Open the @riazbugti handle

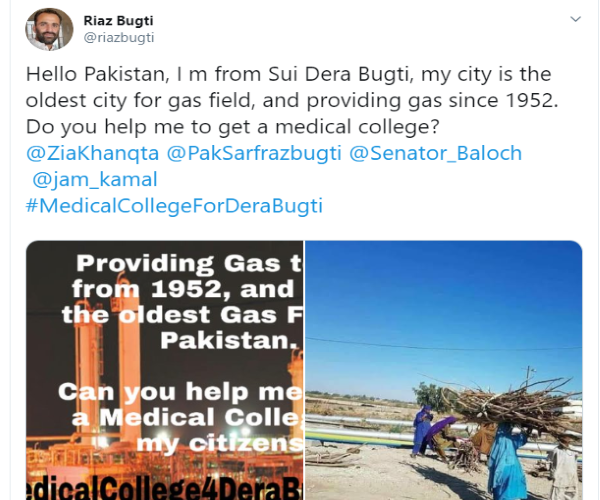coord(119,37)
